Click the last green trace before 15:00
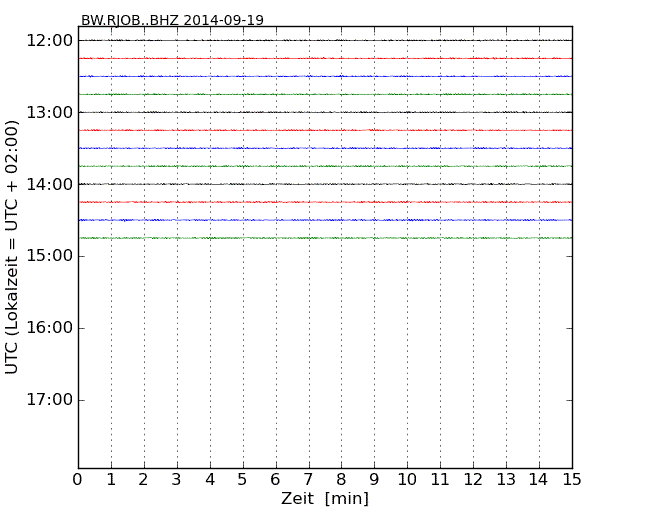The image size is (650, 520). click(325, 238)
